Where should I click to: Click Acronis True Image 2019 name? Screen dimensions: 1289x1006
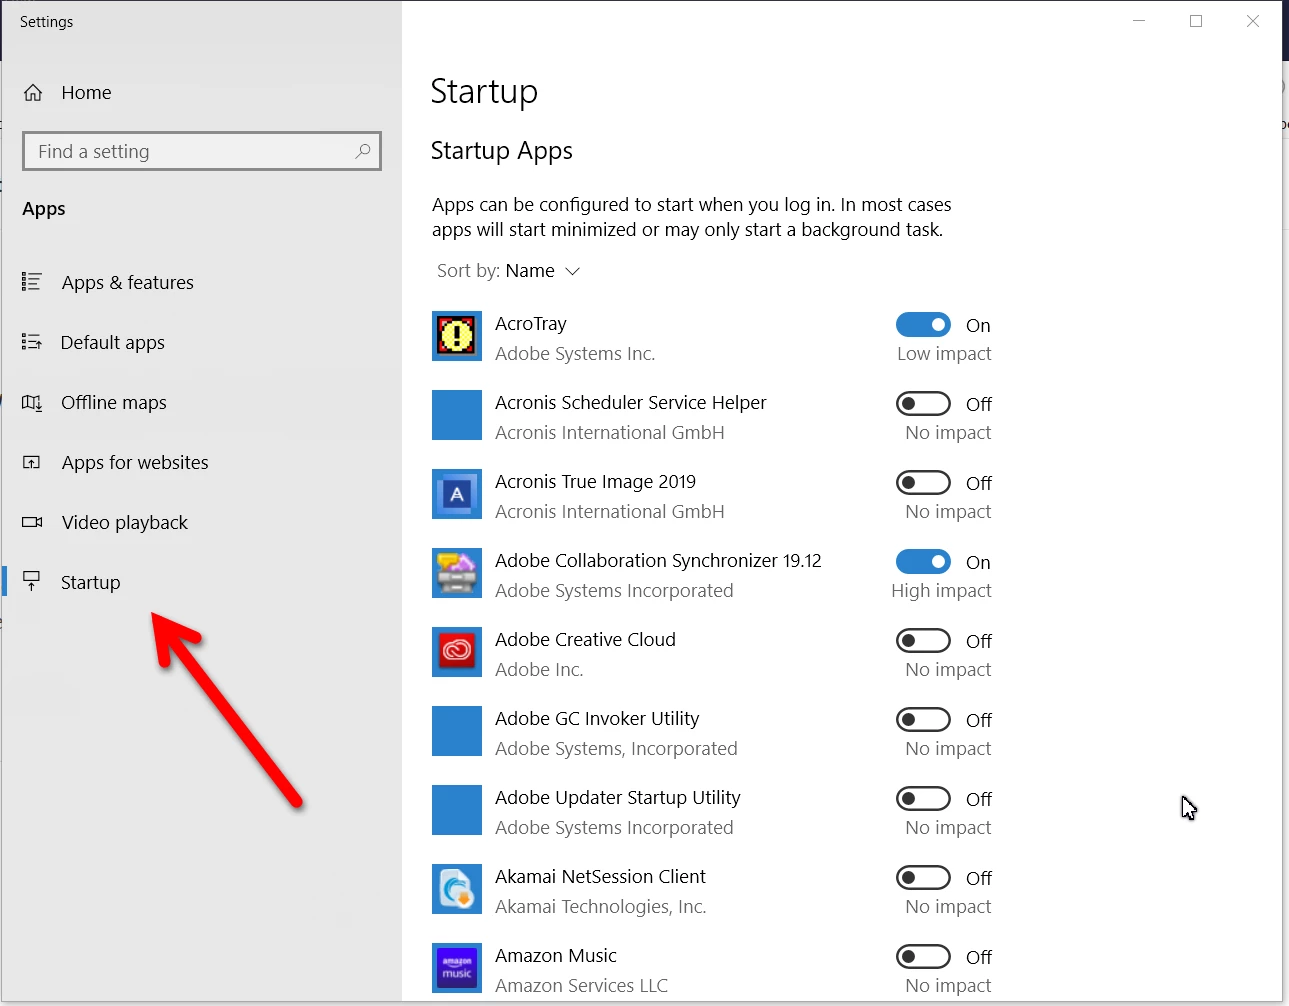coord(596,482)
